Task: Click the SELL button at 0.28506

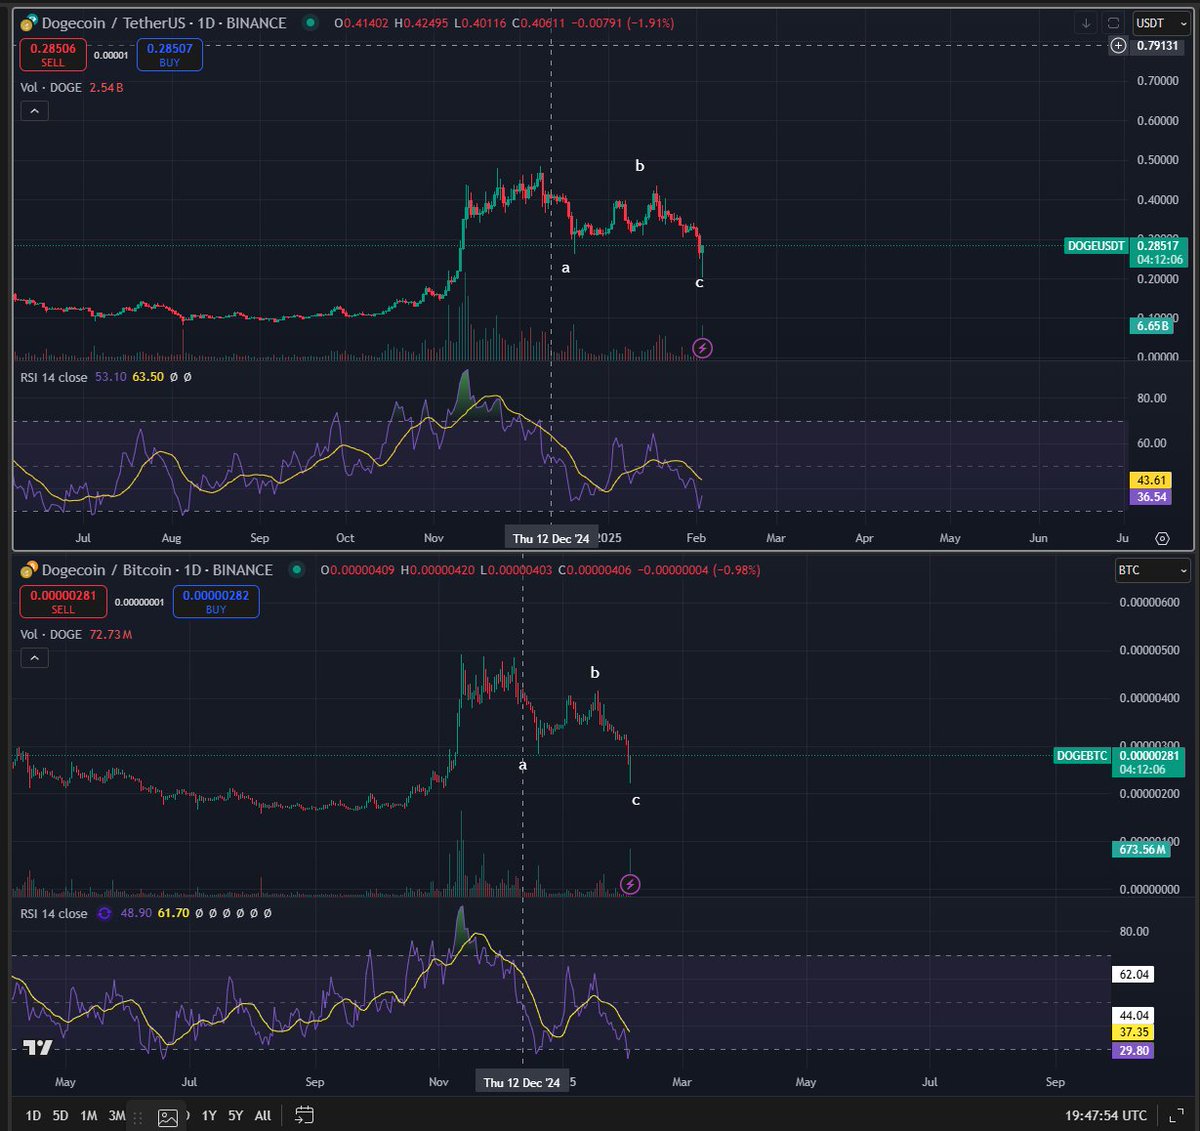Action: [x=52, y=55]
